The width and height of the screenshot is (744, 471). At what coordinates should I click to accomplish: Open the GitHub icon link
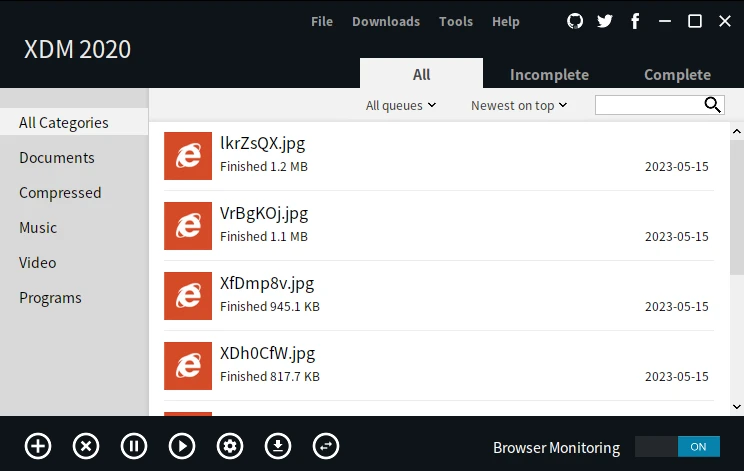575,21
